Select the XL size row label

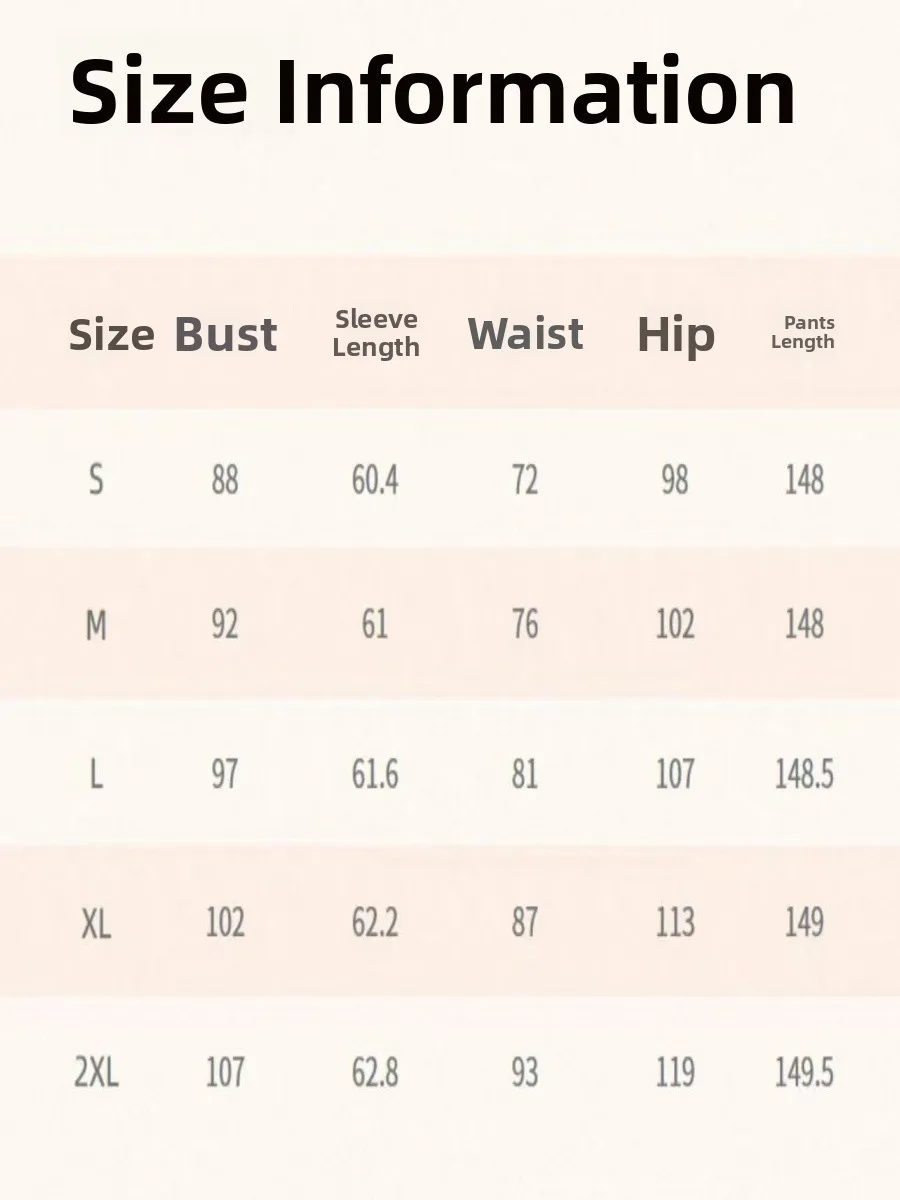96,923
